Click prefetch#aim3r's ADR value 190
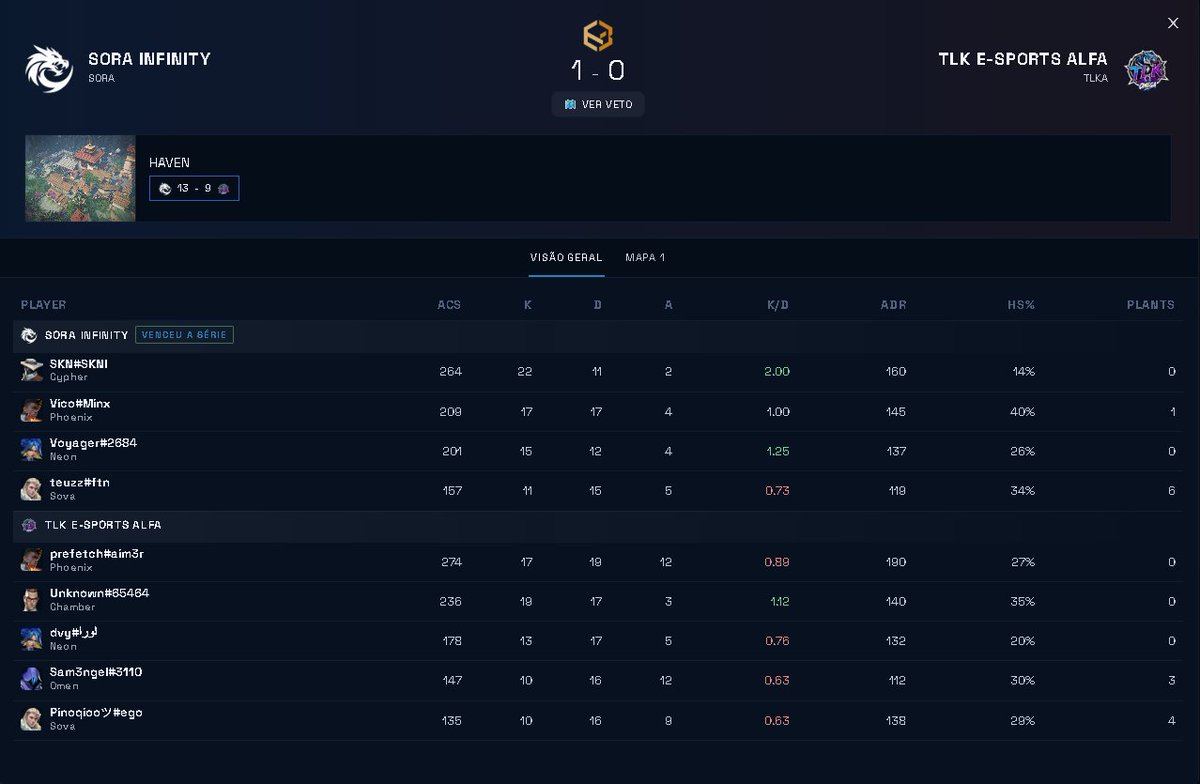 click(895, 562)
